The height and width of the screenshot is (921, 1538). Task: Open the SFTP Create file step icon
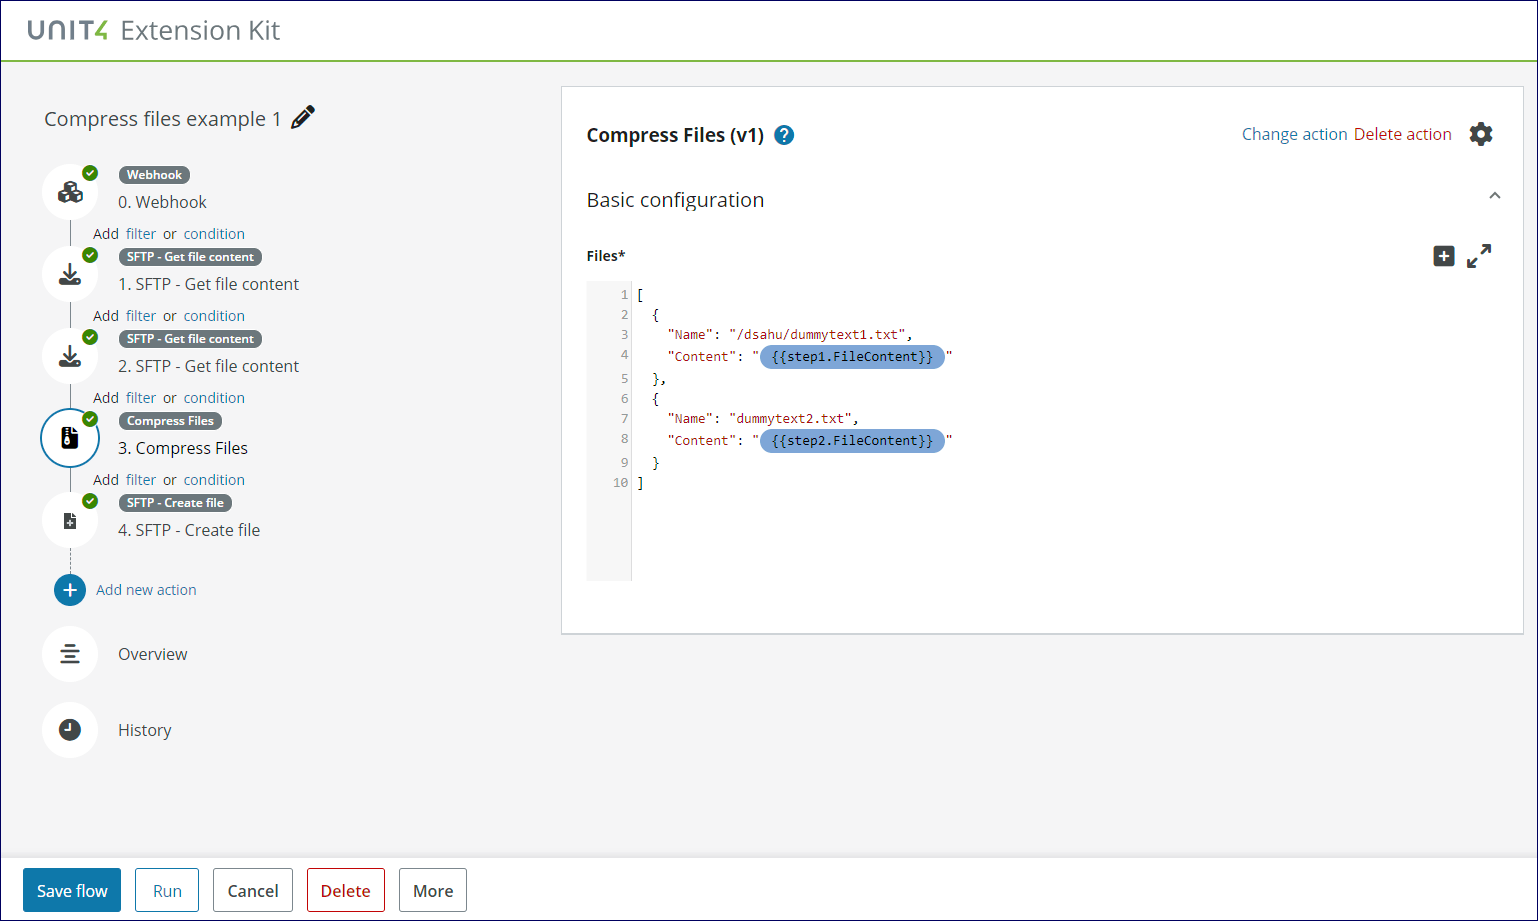(70, 519)
